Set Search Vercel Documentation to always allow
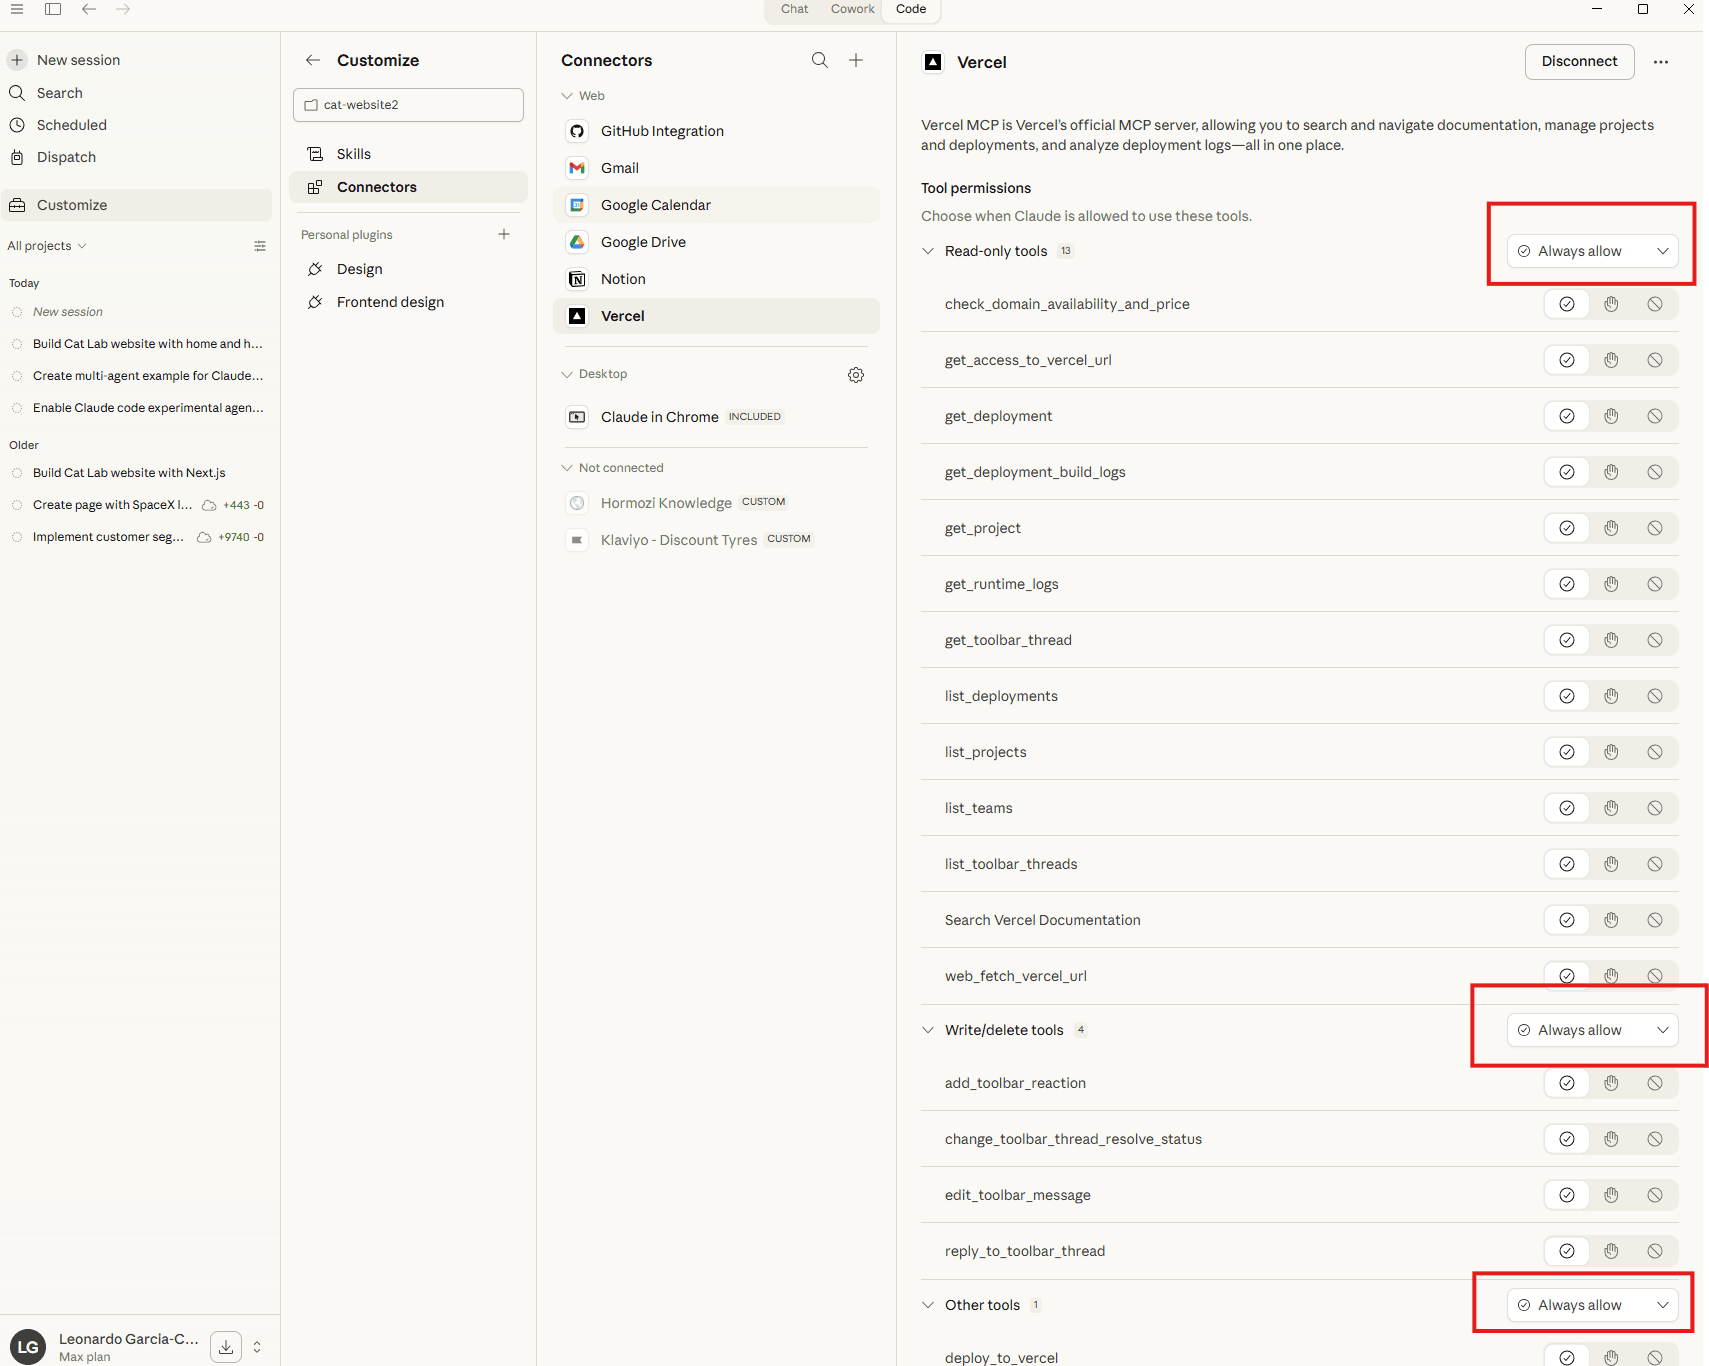Viewport: 1709px width, 1366px height. click(x=1567, y=920)
